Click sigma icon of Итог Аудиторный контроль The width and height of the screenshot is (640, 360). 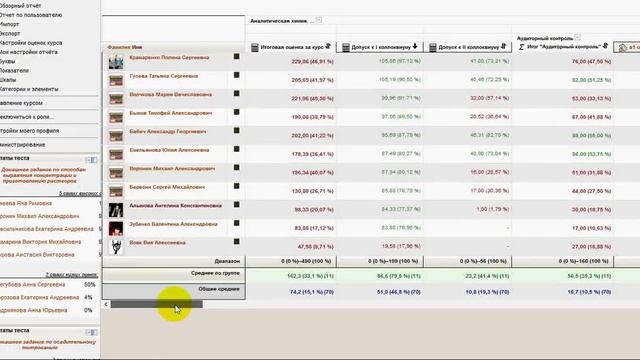521,47
